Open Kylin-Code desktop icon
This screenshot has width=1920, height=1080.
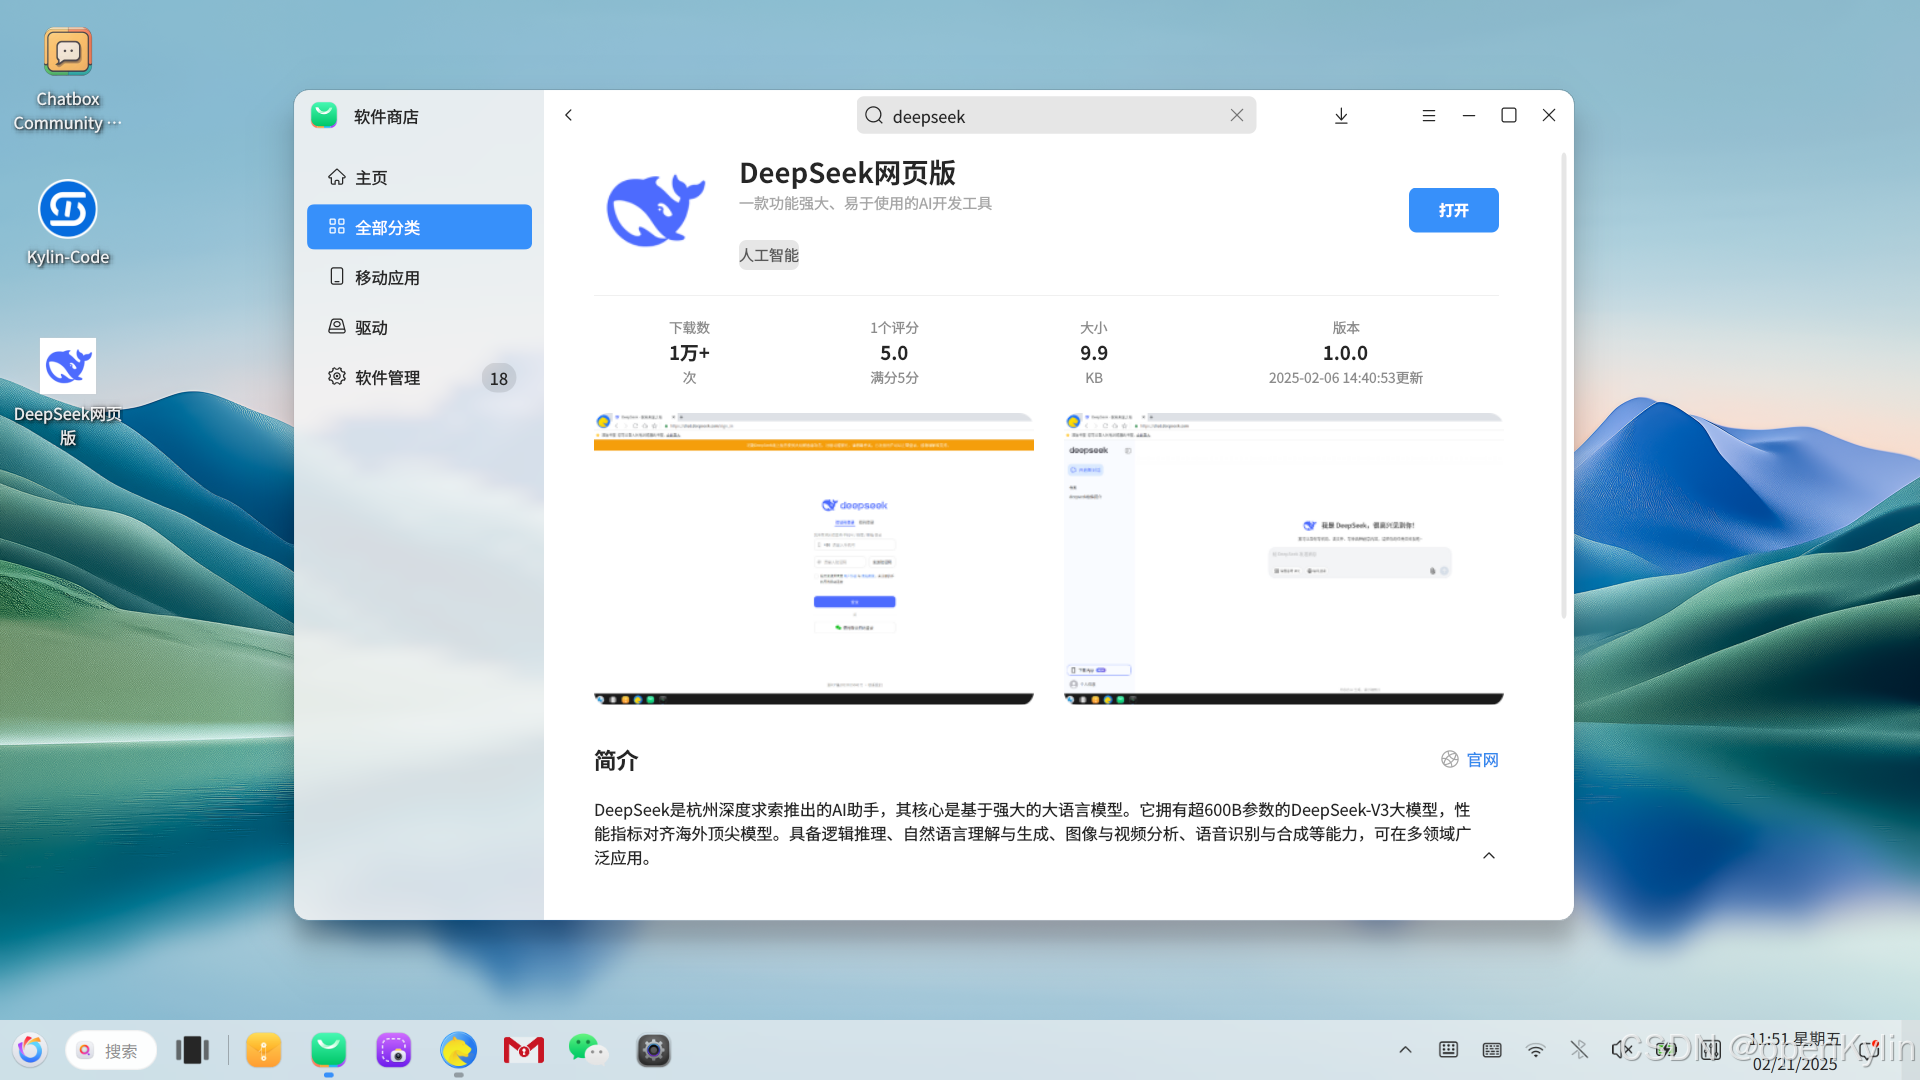(68, 209)
